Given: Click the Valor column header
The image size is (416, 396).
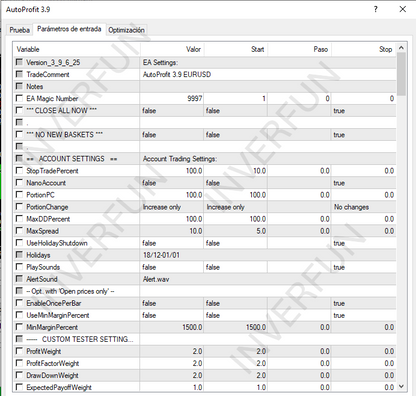Looking at the screenshot, I should pyautogui.click(x=172, y=49).
